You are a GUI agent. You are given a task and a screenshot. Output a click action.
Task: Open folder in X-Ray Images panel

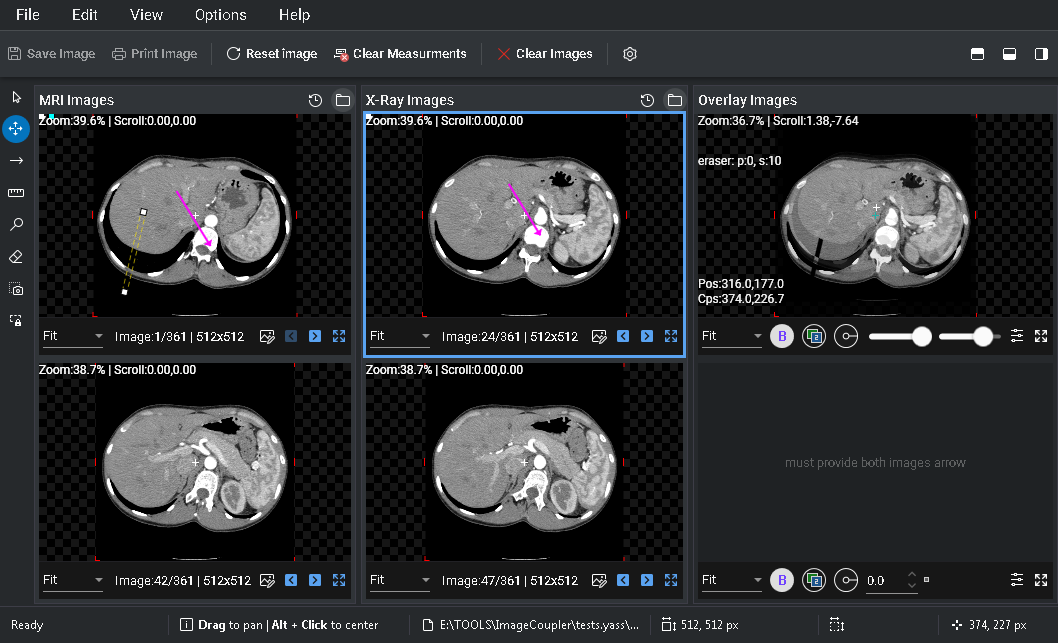(x=675, y=101)
